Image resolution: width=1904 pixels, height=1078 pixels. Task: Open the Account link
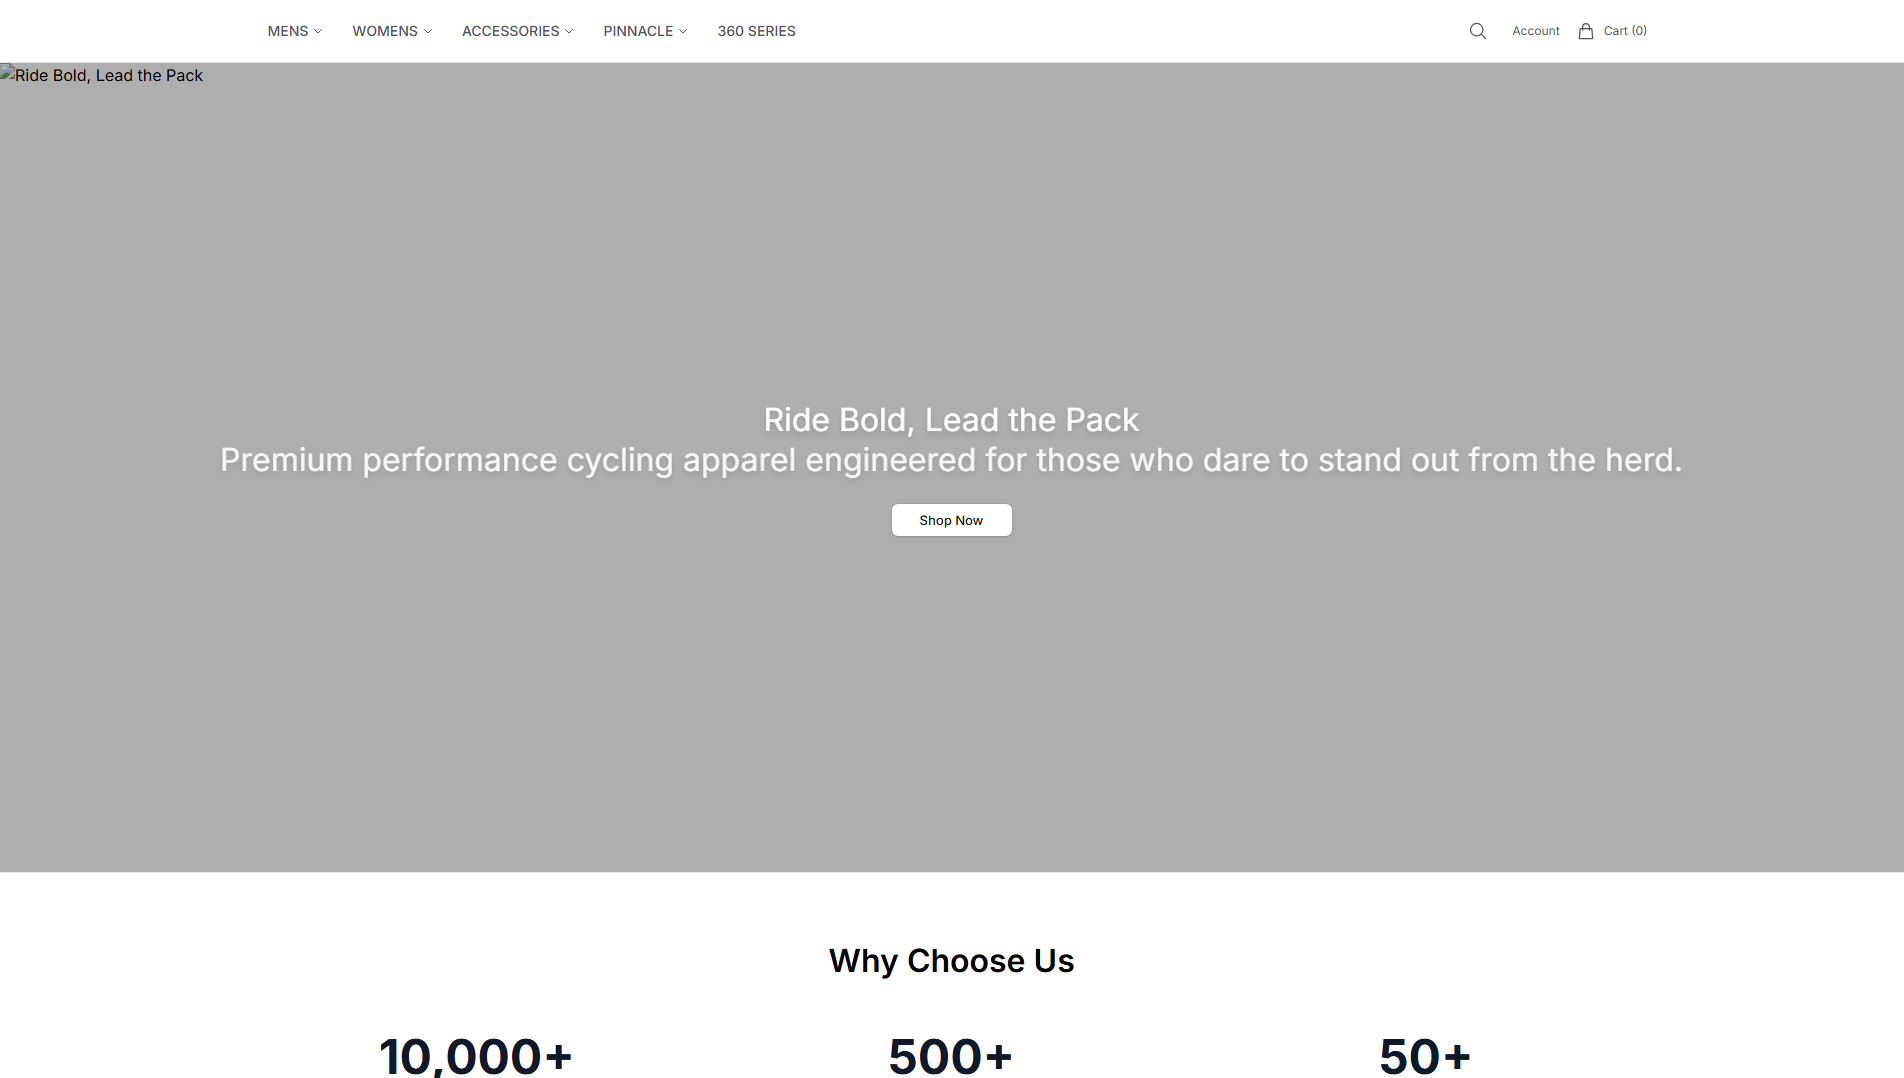tap(1535, 31)
